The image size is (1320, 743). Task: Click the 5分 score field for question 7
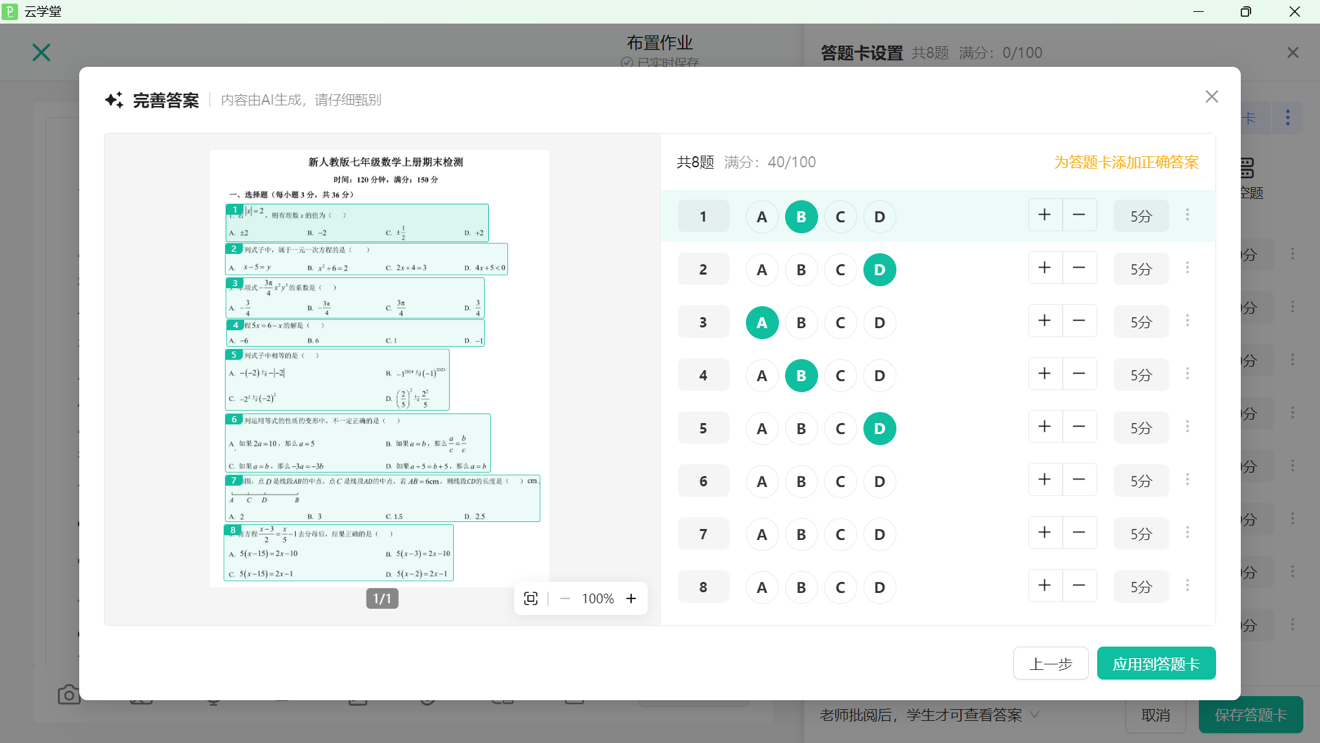pyautogui.click(x=1141, y=534)
